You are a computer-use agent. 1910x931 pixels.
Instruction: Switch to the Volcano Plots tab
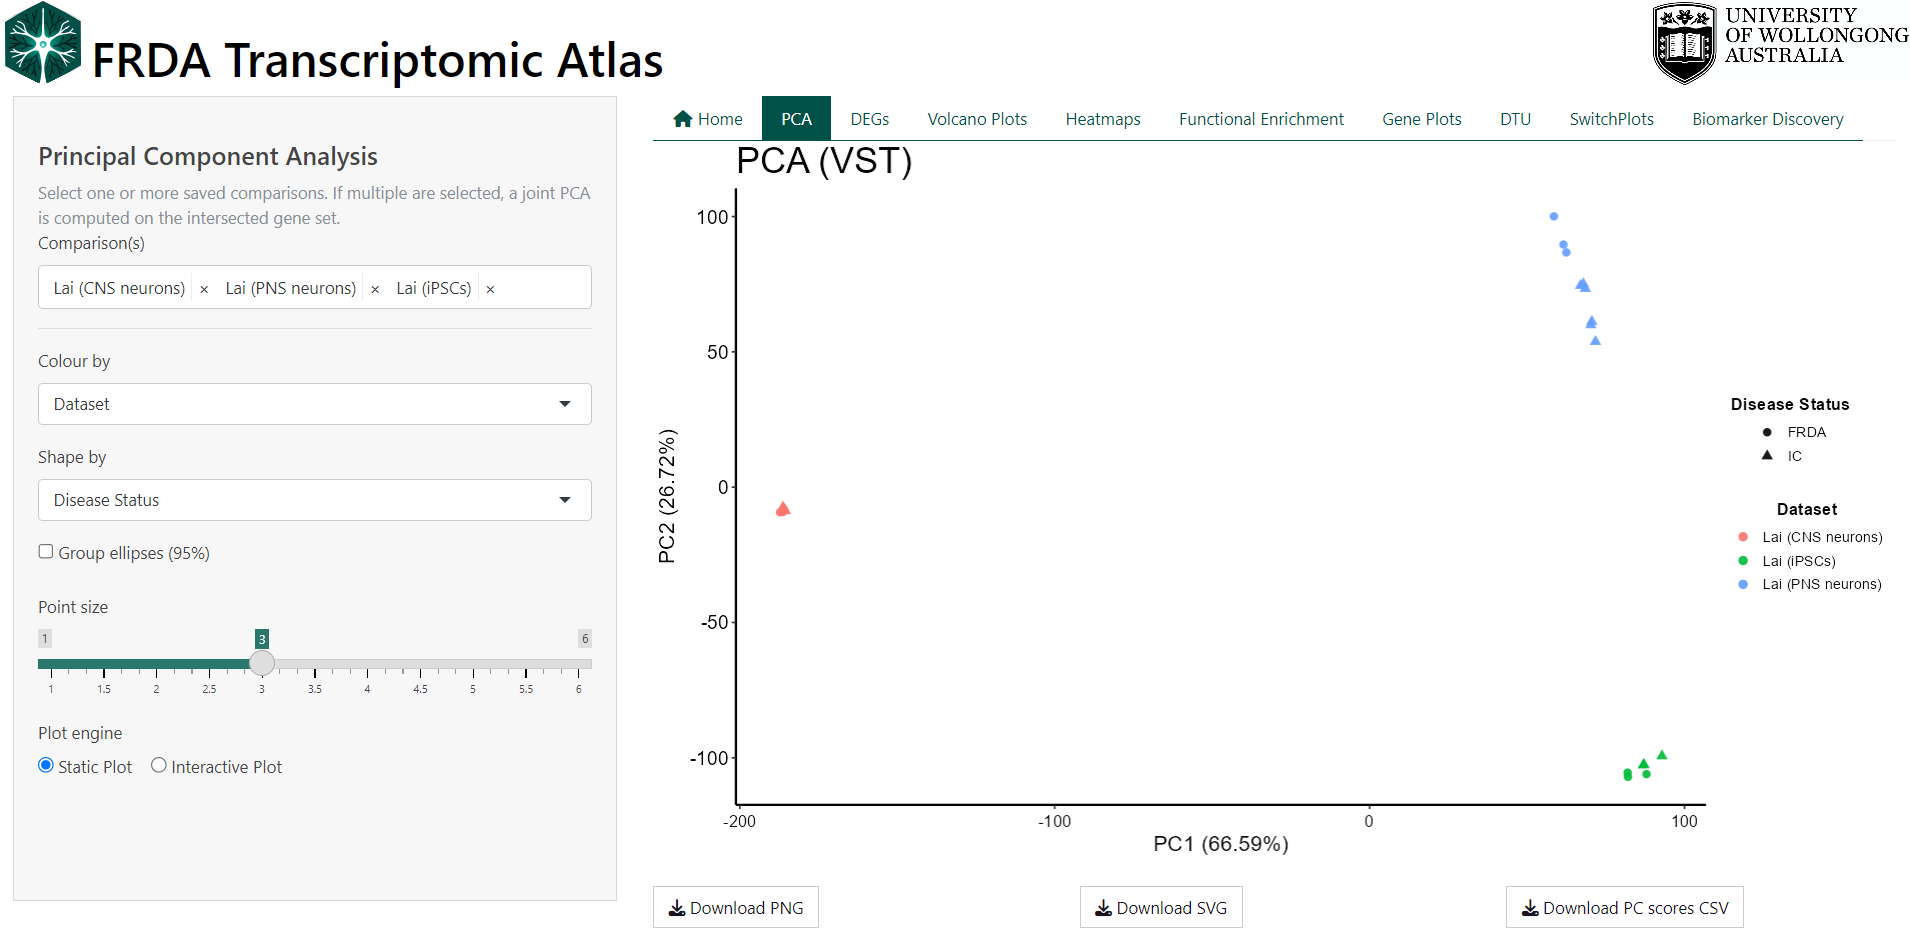(x=976, y=119)
